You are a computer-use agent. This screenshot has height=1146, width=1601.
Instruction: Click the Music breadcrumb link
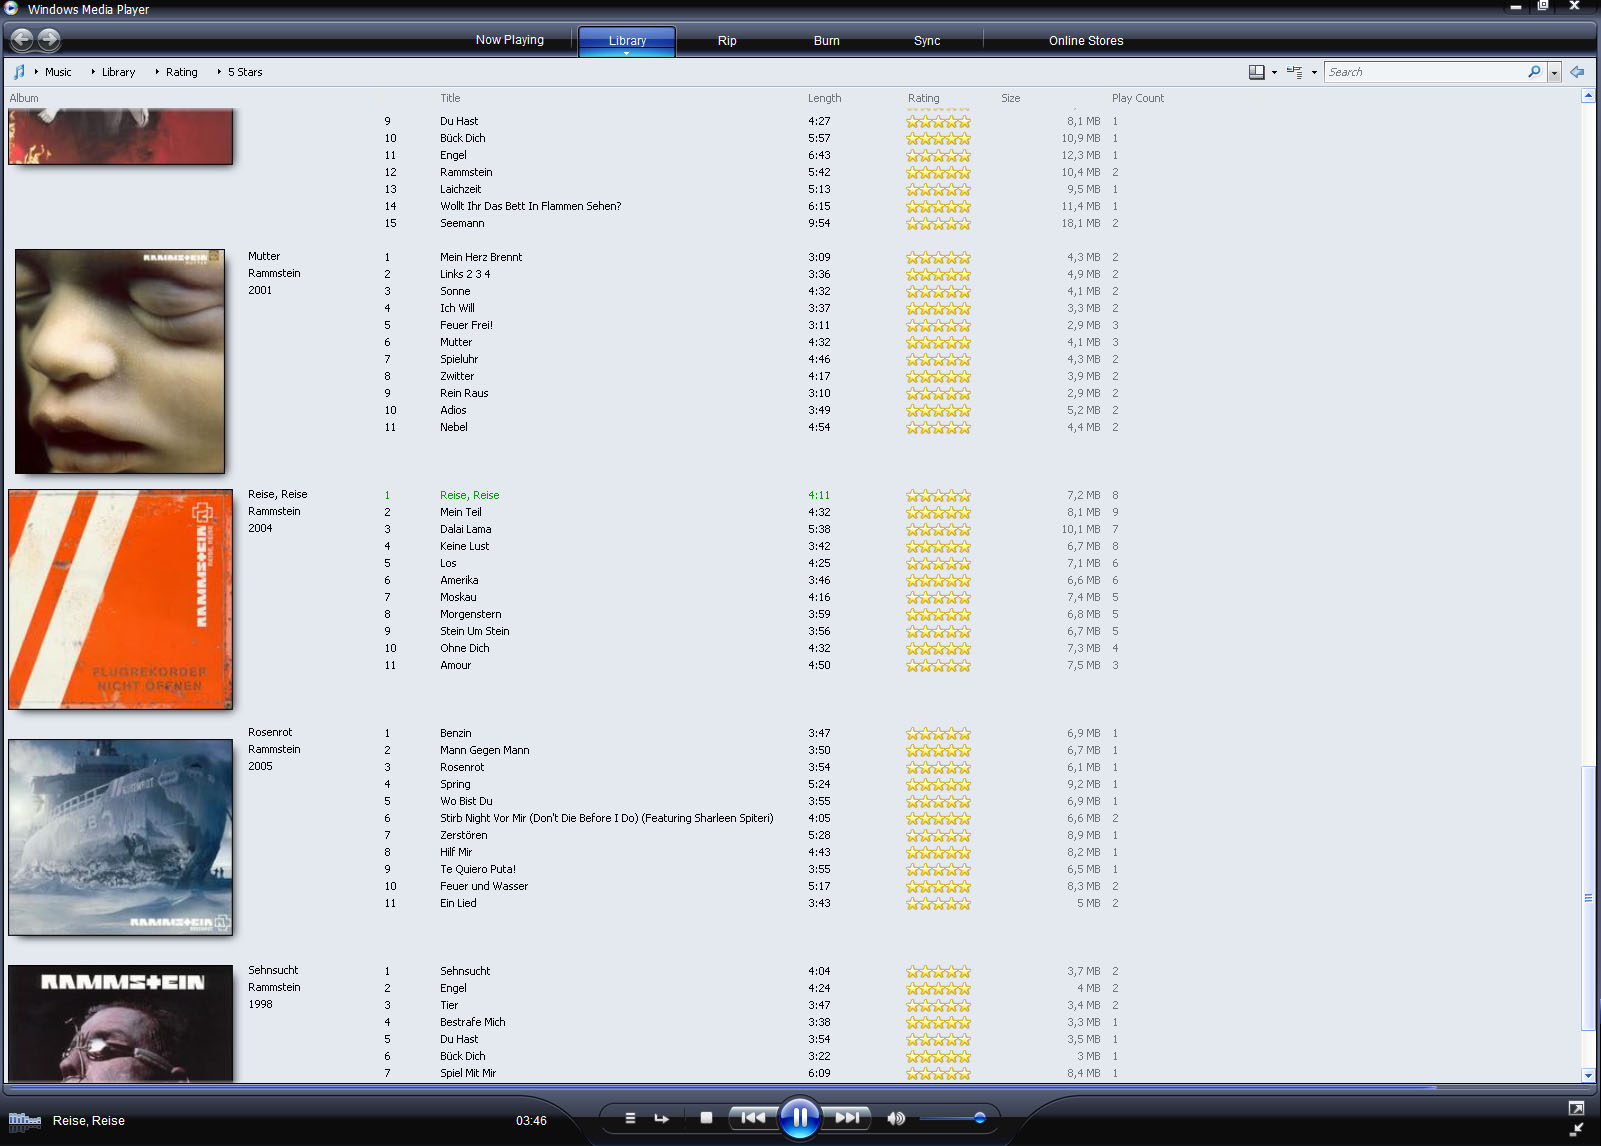pos(58,72)
